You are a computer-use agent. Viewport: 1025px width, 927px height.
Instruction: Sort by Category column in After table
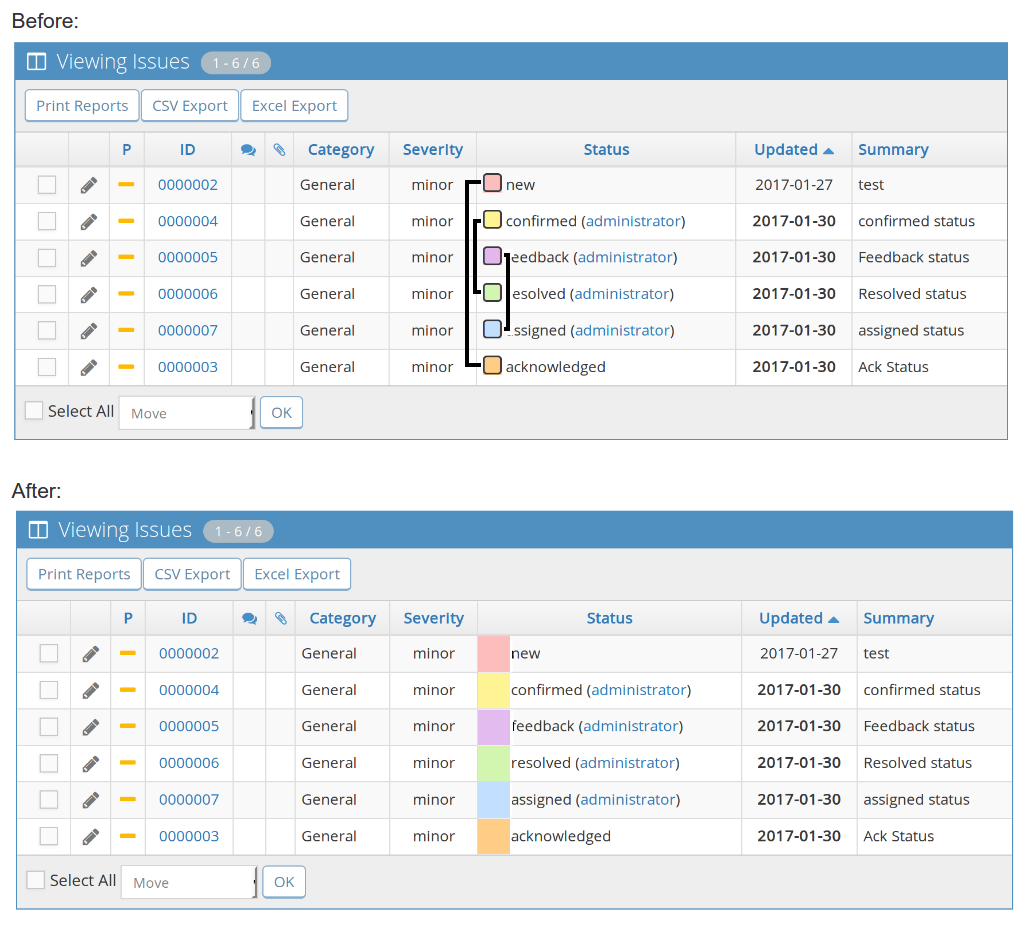tap(342, 619)
